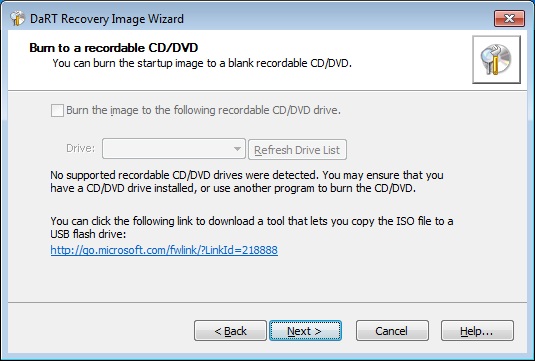Click the Refresh Drive List button
Image resolution: width=535 pixels, height=361 pixels.
(x=297, y=149)
